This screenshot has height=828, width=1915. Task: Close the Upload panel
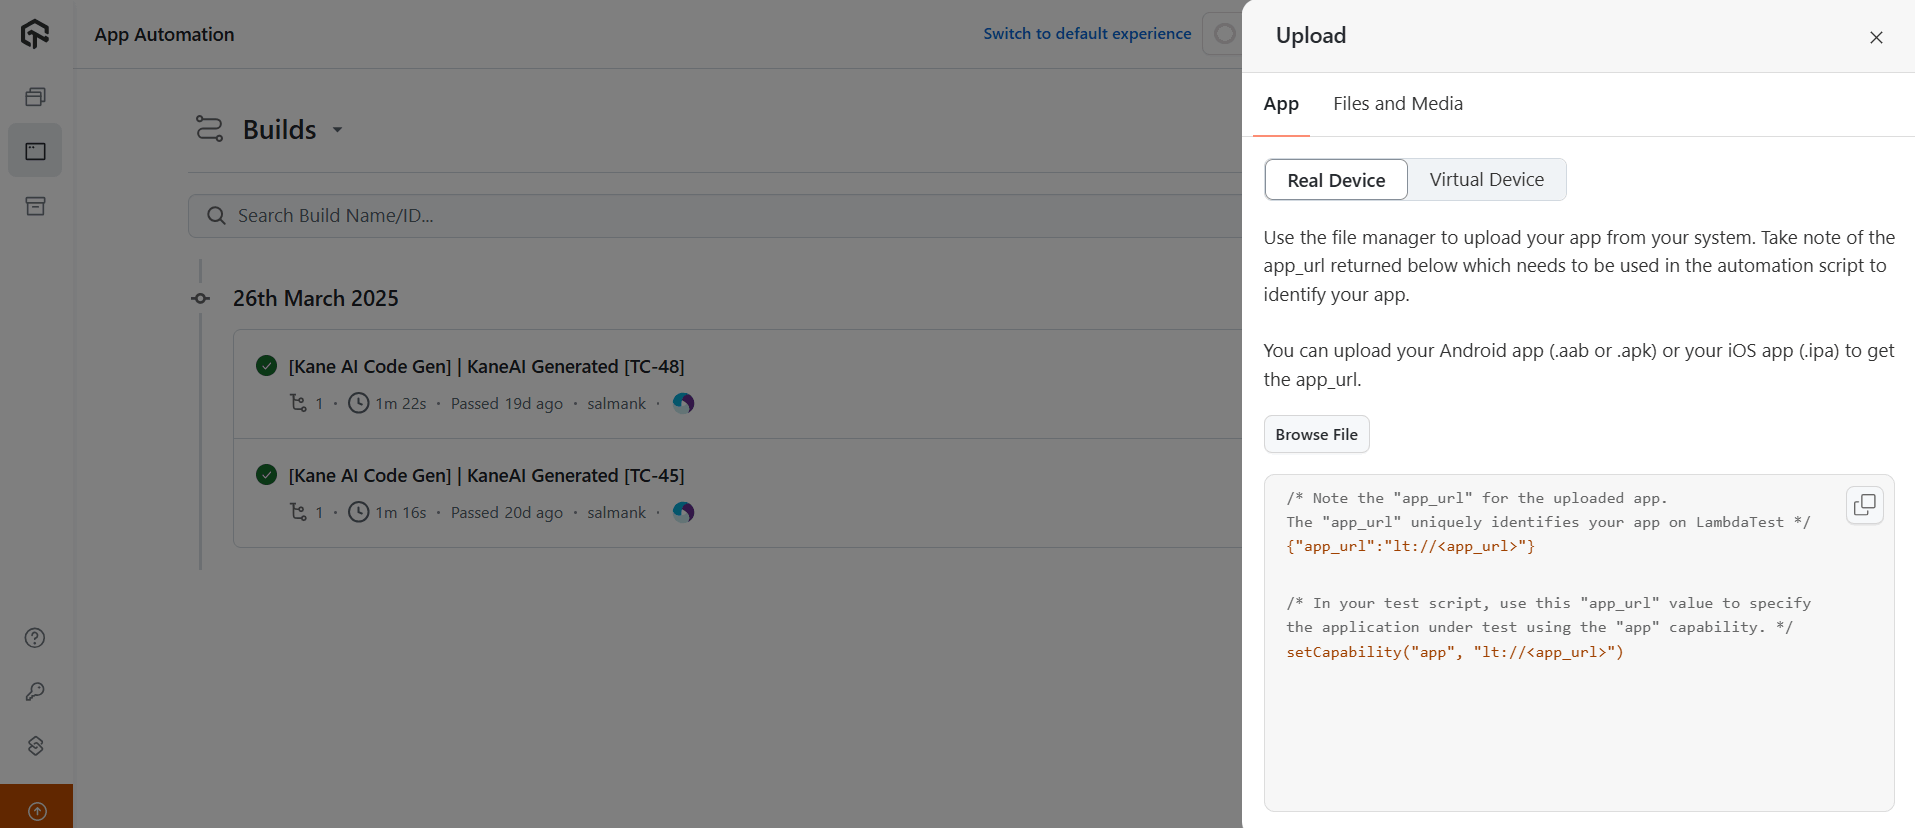point(1876,37)
